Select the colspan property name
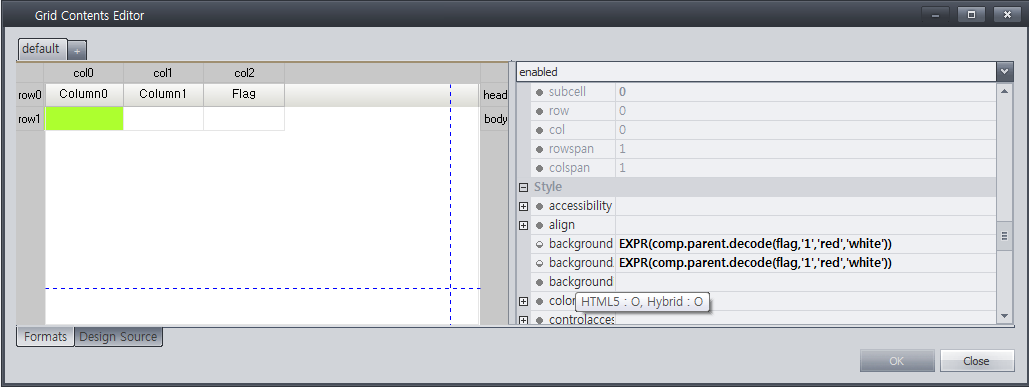The image size is (1029, 387). pyautogui.click(x=569, y=168)
